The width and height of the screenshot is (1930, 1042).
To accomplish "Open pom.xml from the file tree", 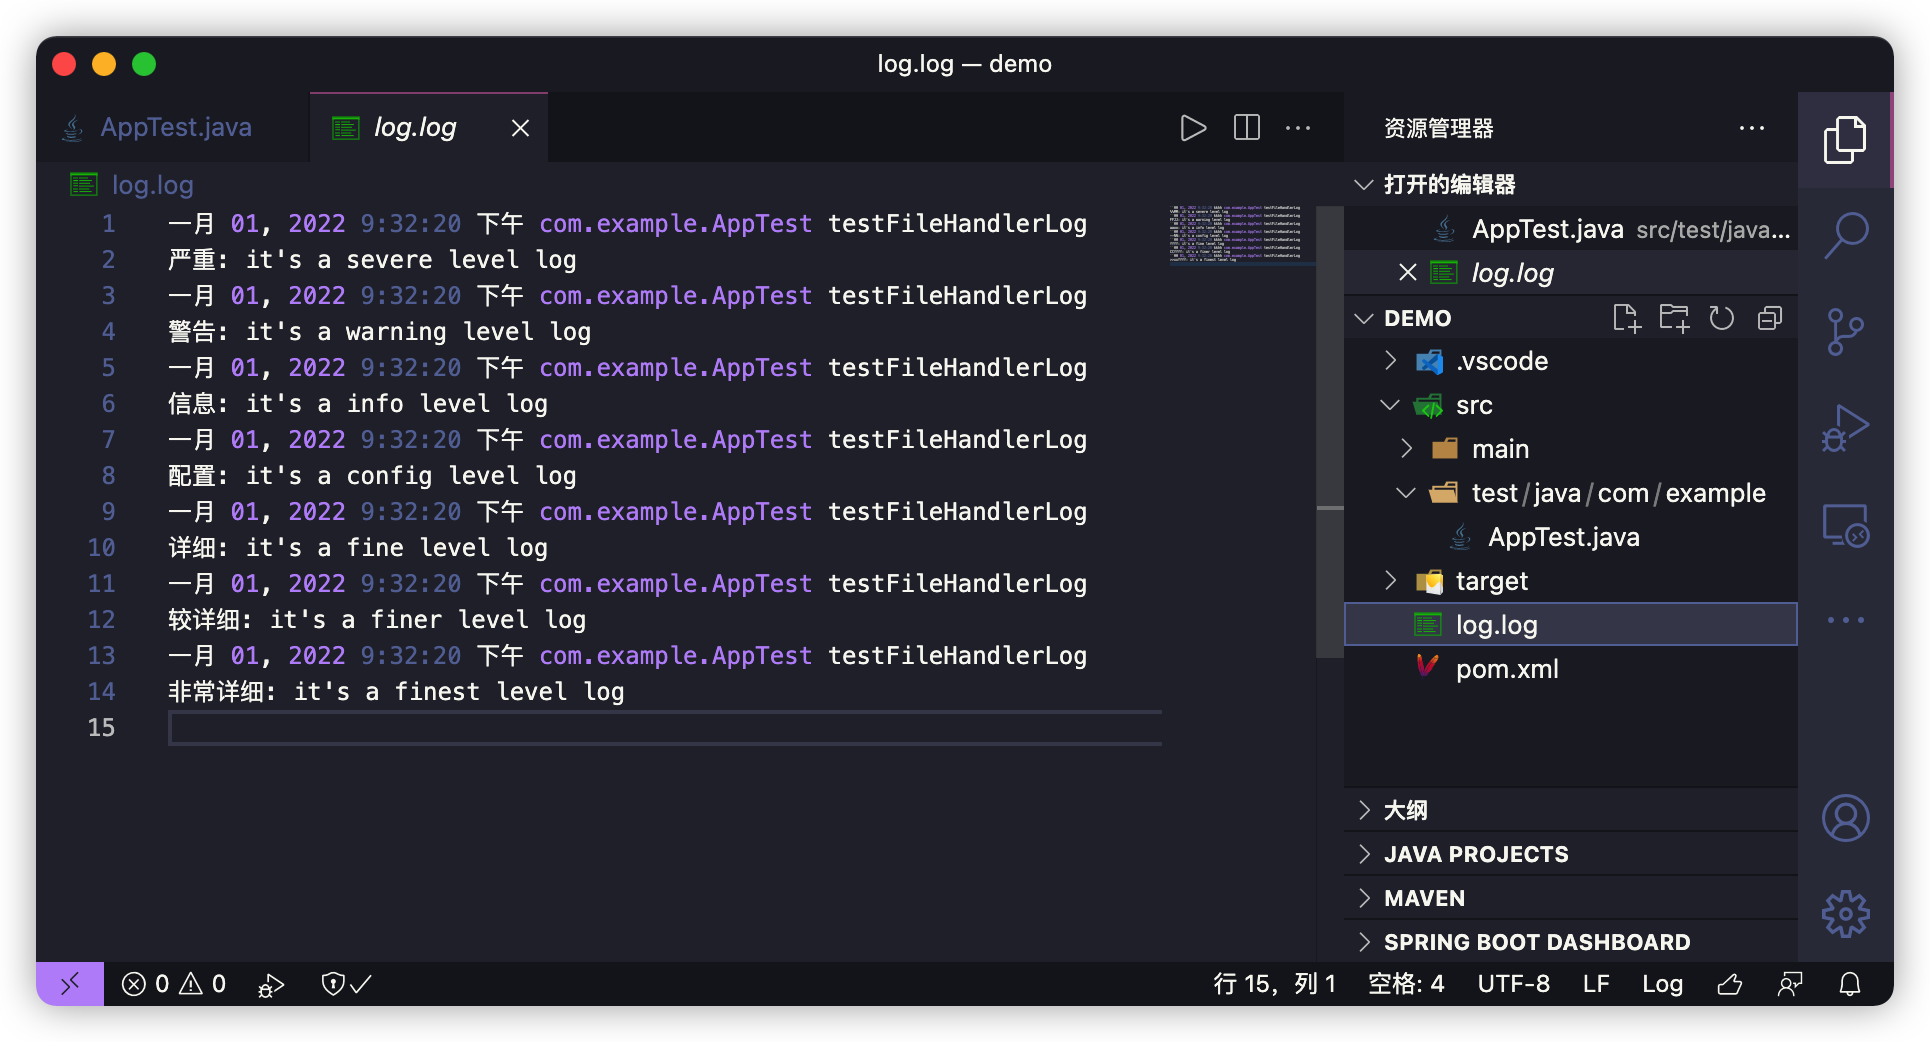I will coord(1507,669).
